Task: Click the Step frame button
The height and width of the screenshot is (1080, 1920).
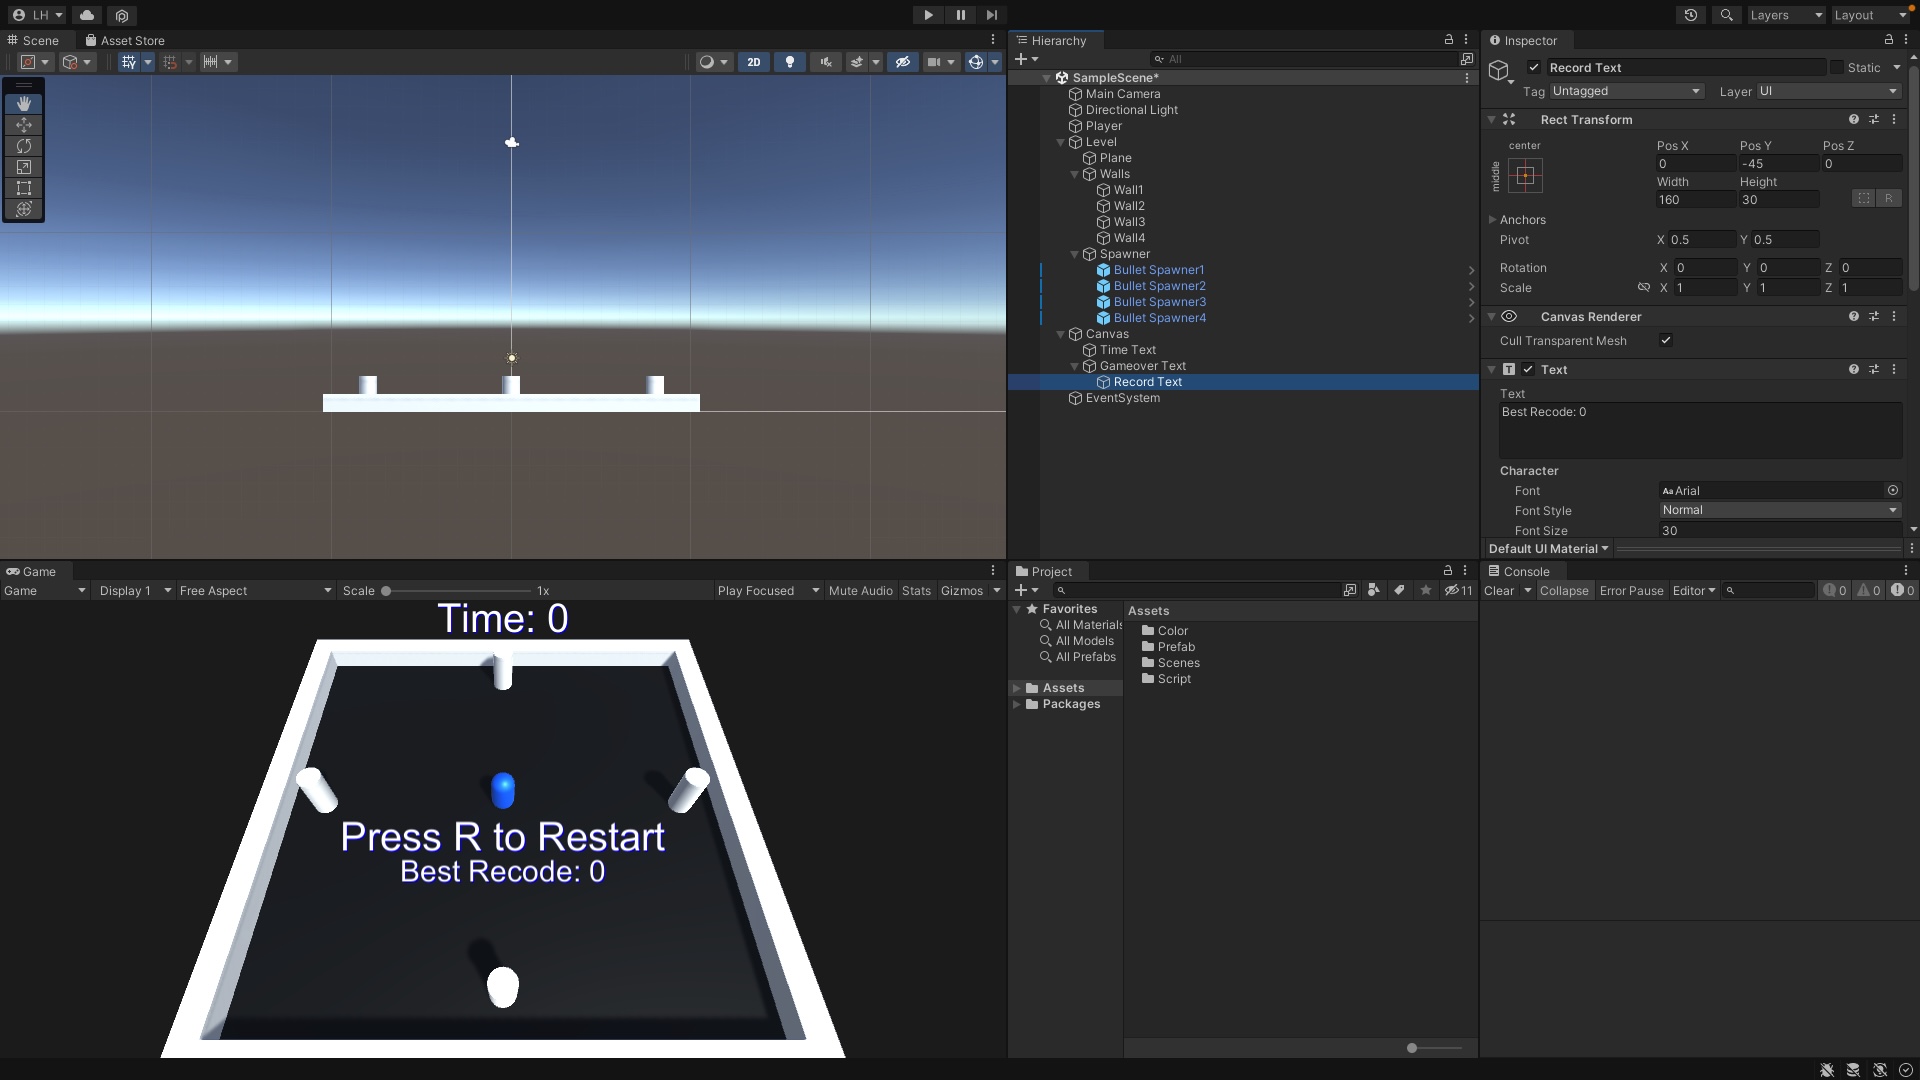Action: pos(991,15)
